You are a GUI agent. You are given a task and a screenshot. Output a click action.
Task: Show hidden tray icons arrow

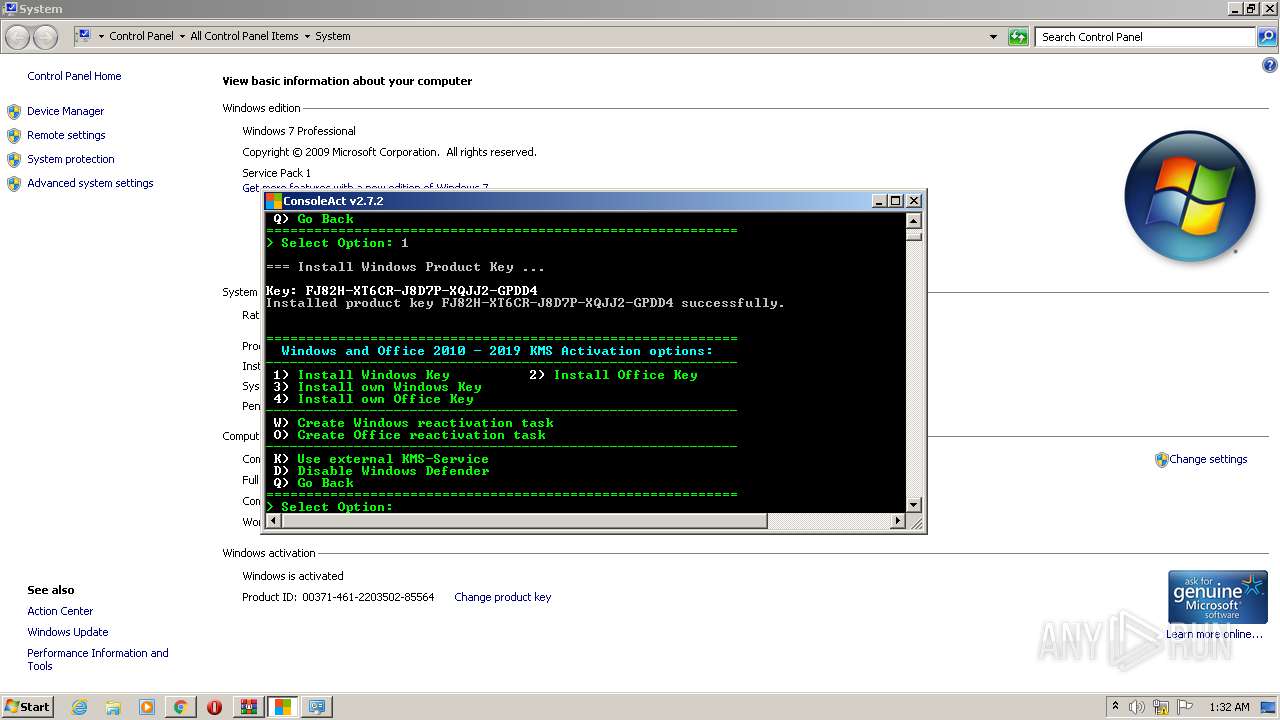[x=1115, y=707]
